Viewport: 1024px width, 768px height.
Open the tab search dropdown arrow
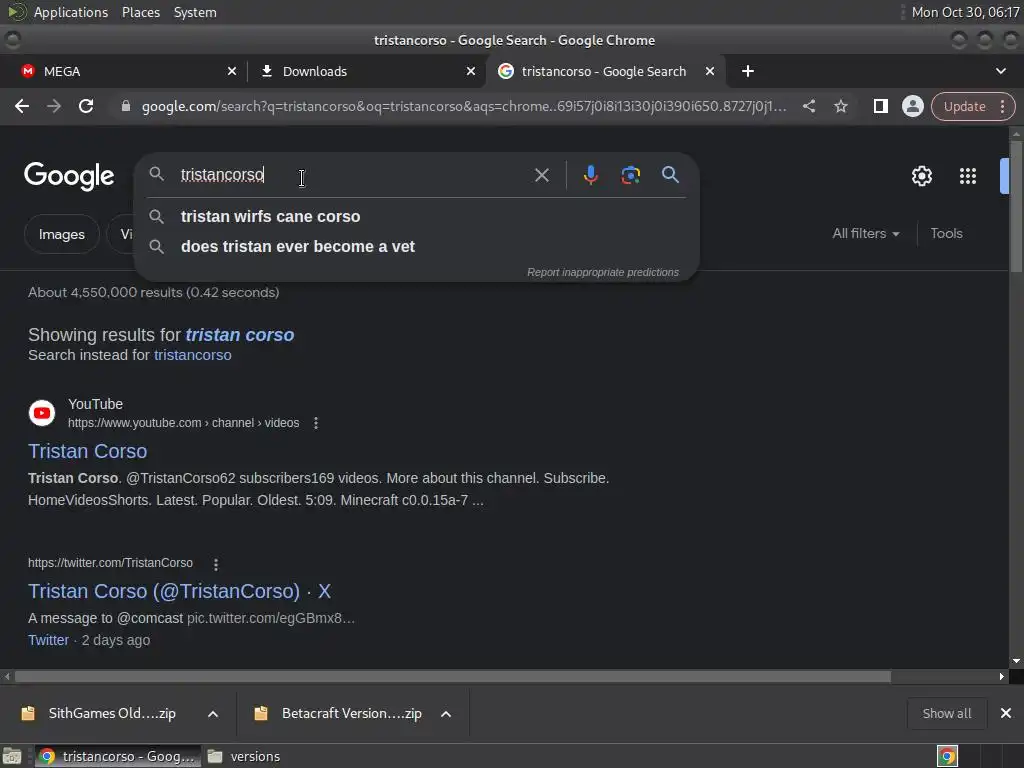pyautogui.click(x=1000, y=71)
